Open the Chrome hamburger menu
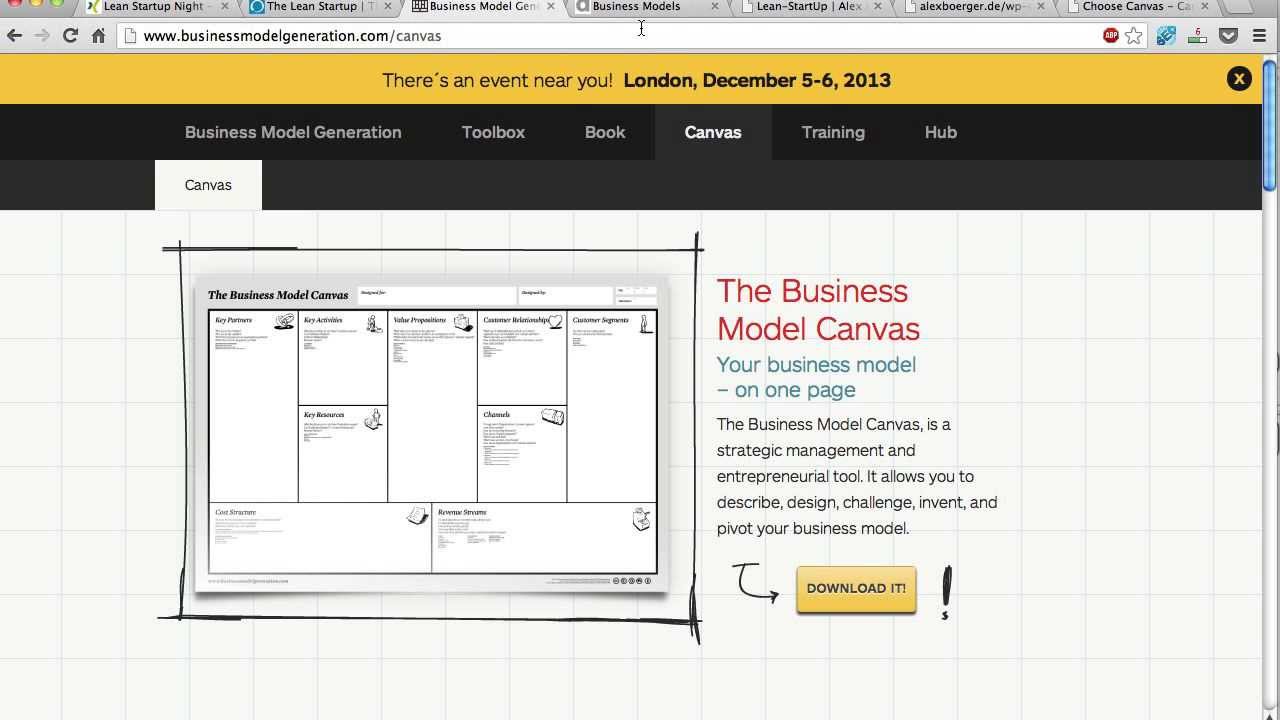The width and height of the screenshot is (1280, 720). 1261,36
